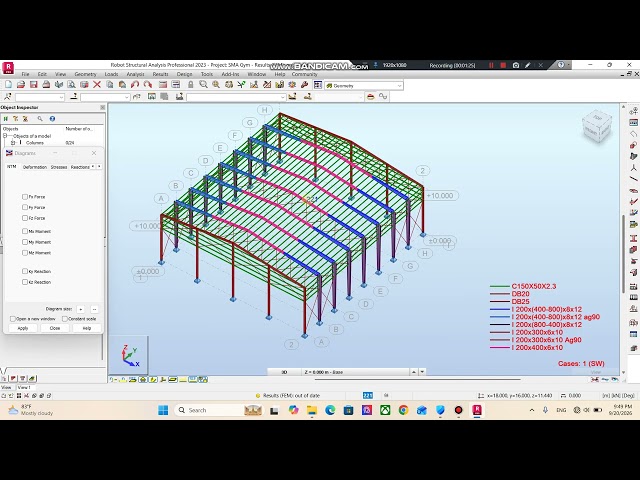Click the Print icon in the toolbar
The image size is (640, 480).
tap(46, 84)
